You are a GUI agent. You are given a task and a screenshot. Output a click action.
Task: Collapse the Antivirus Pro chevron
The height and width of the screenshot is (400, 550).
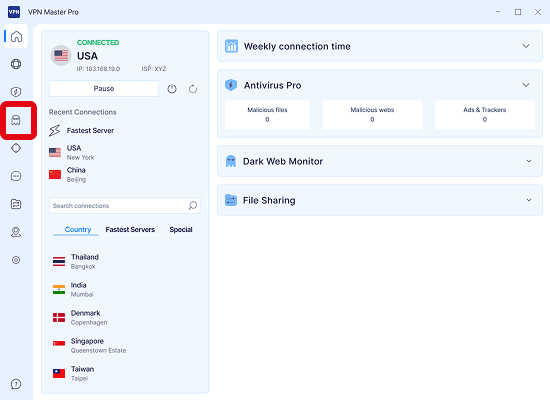(x=526, y=85)
